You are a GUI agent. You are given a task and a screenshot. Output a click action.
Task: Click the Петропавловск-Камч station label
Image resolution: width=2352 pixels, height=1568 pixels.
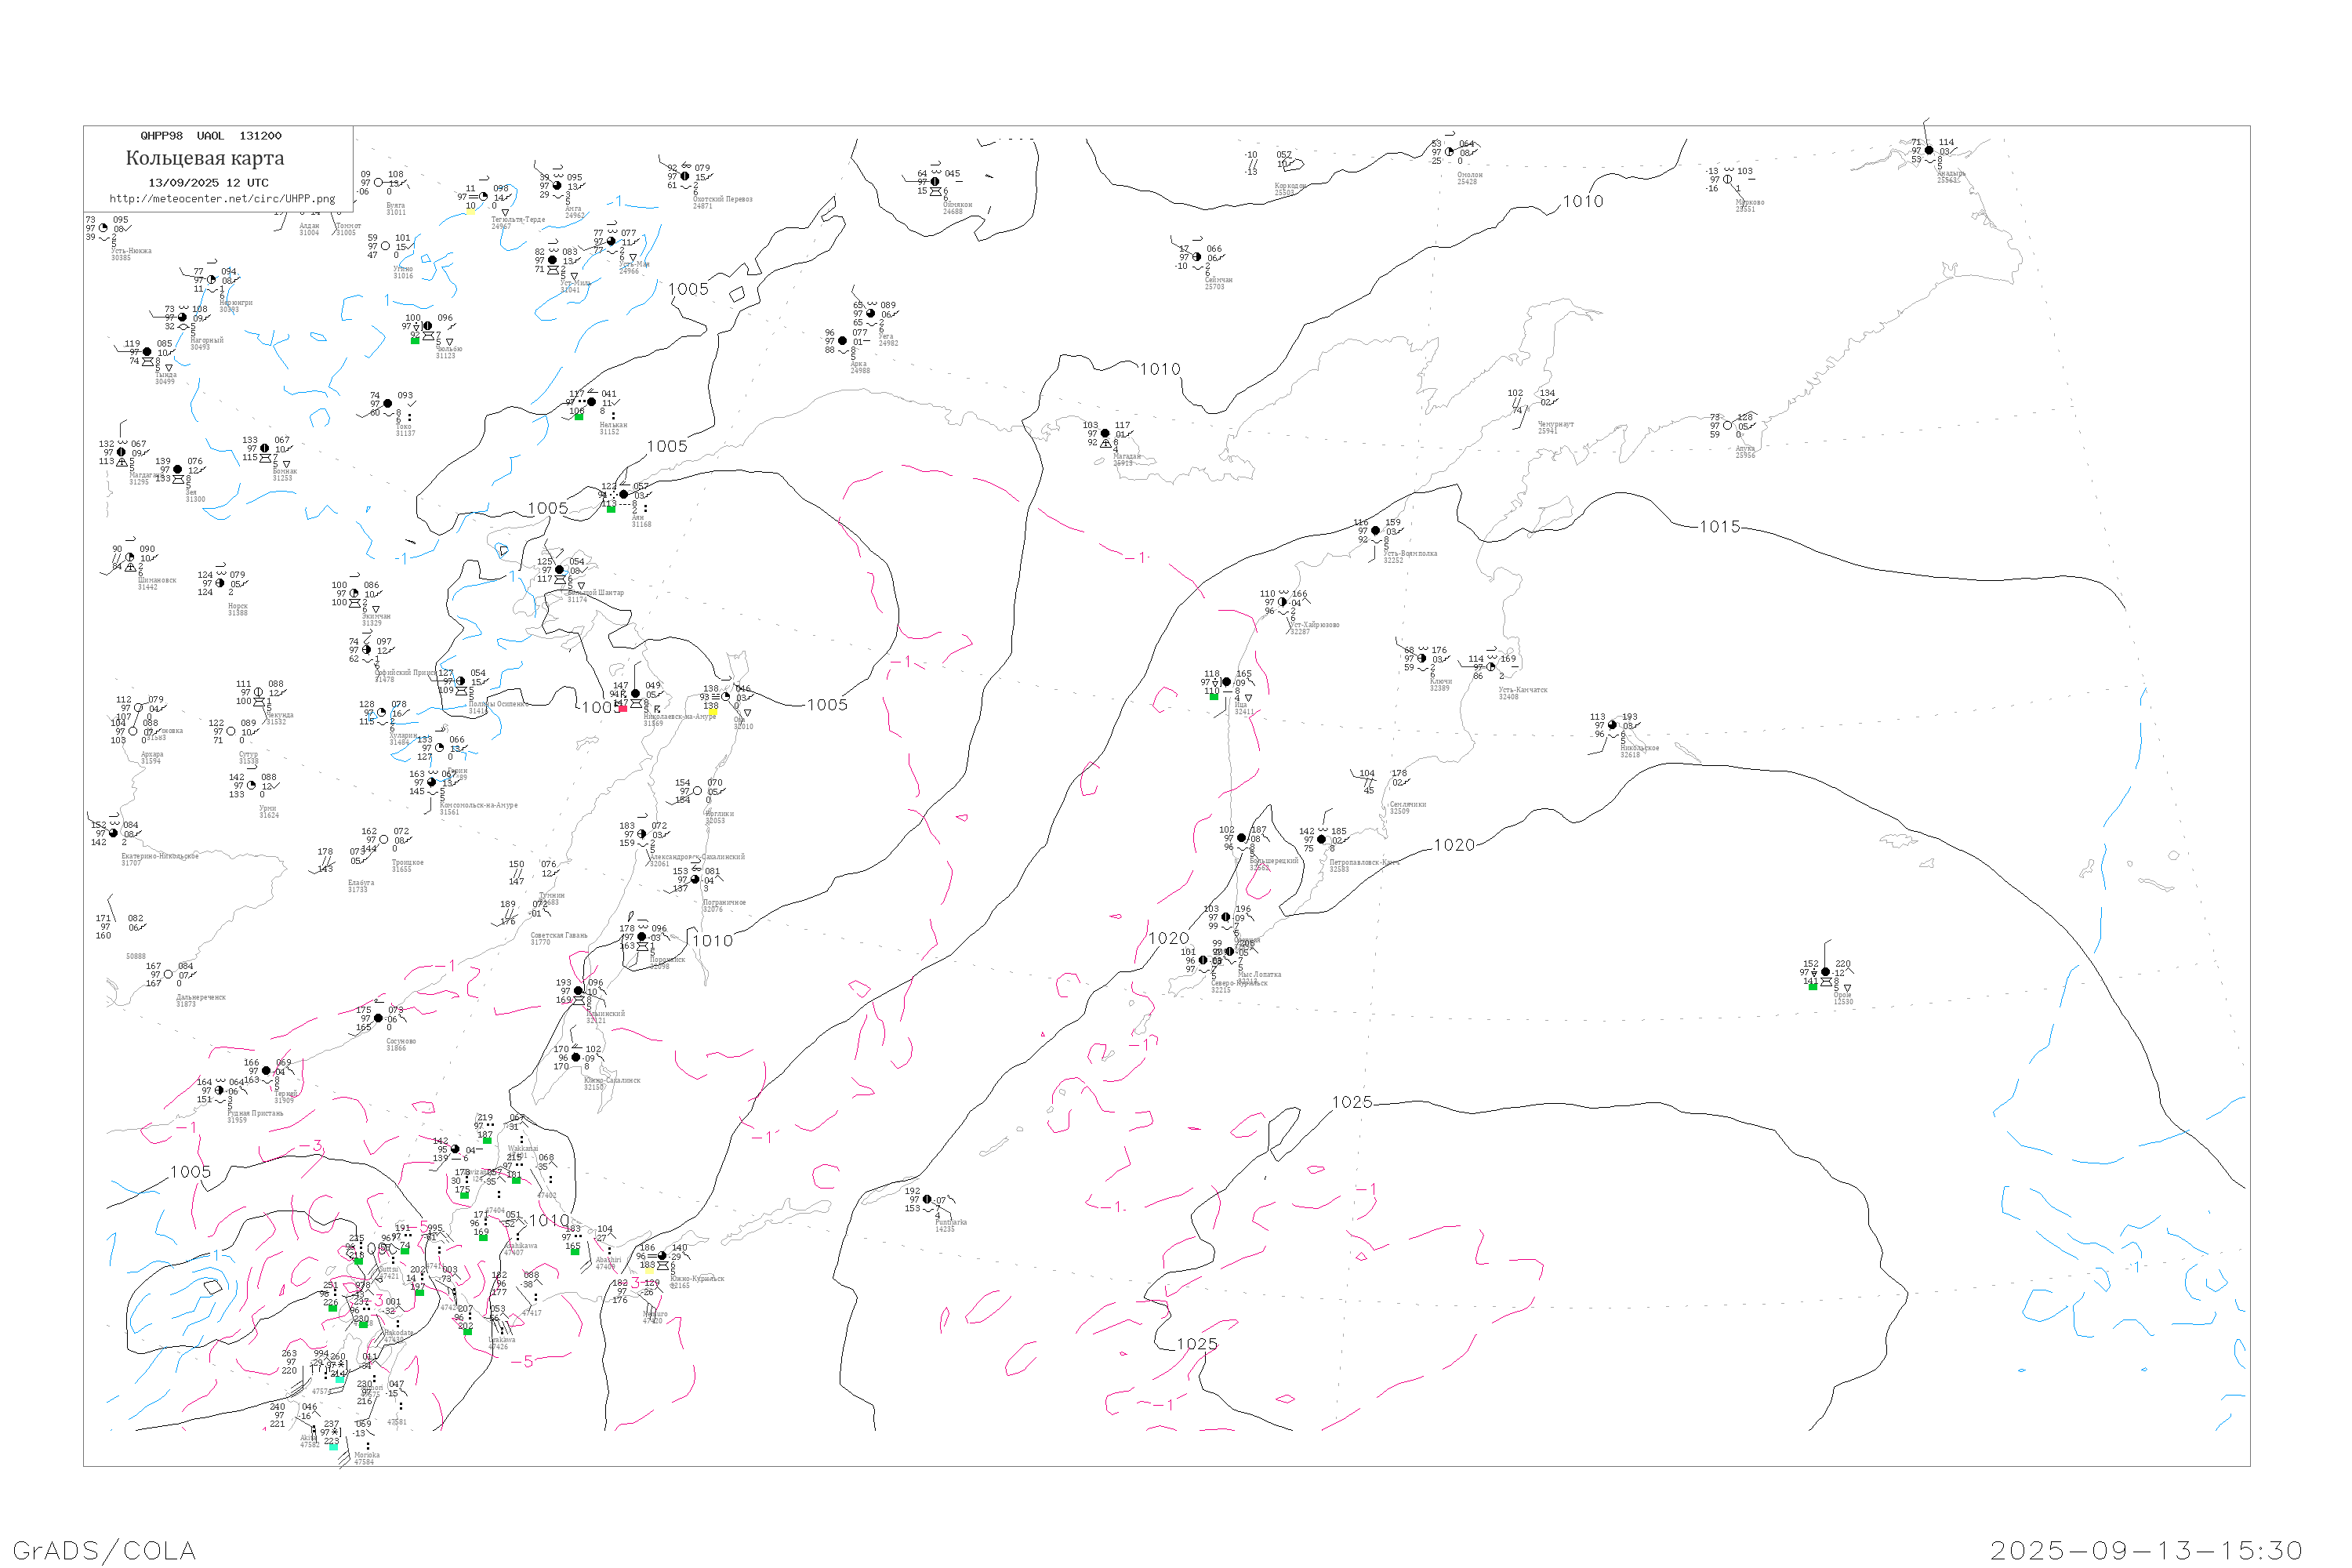(x=1363, y=863)
